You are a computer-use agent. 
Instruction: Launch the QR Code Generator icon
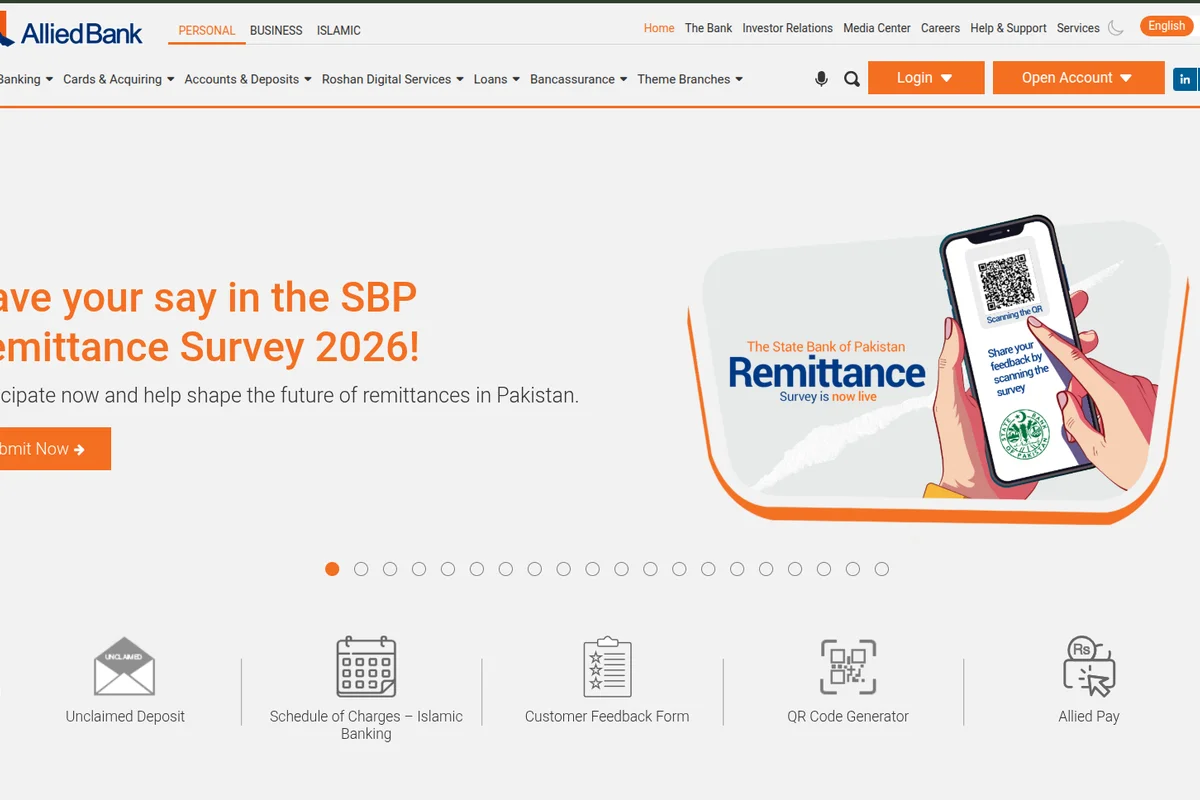click(848, 666)
